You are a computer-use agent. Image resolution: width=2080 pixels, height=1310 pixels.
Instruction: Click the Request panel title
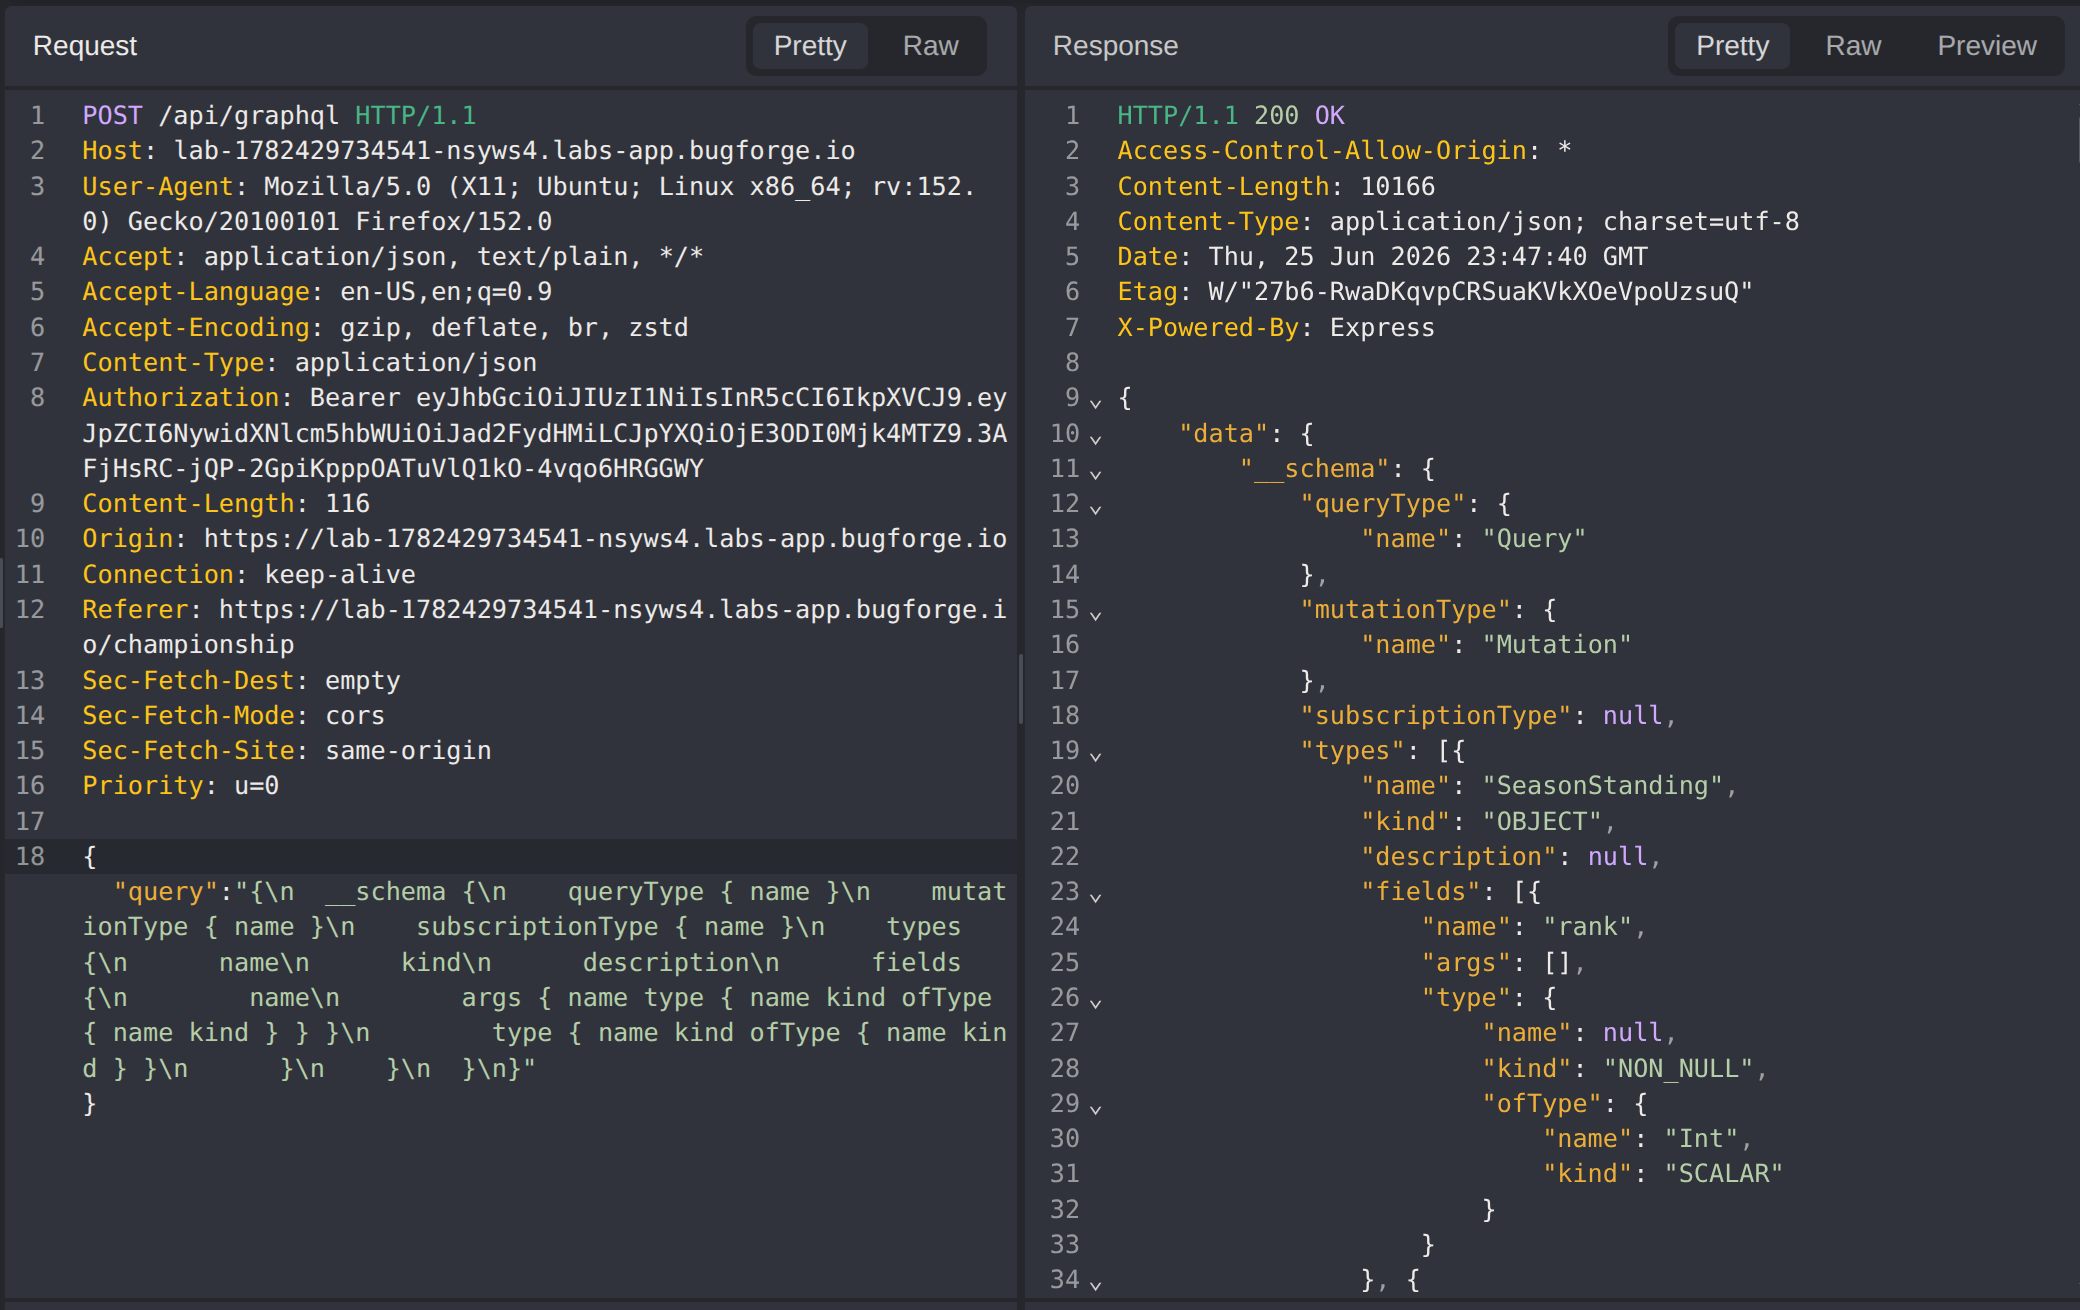85,46
